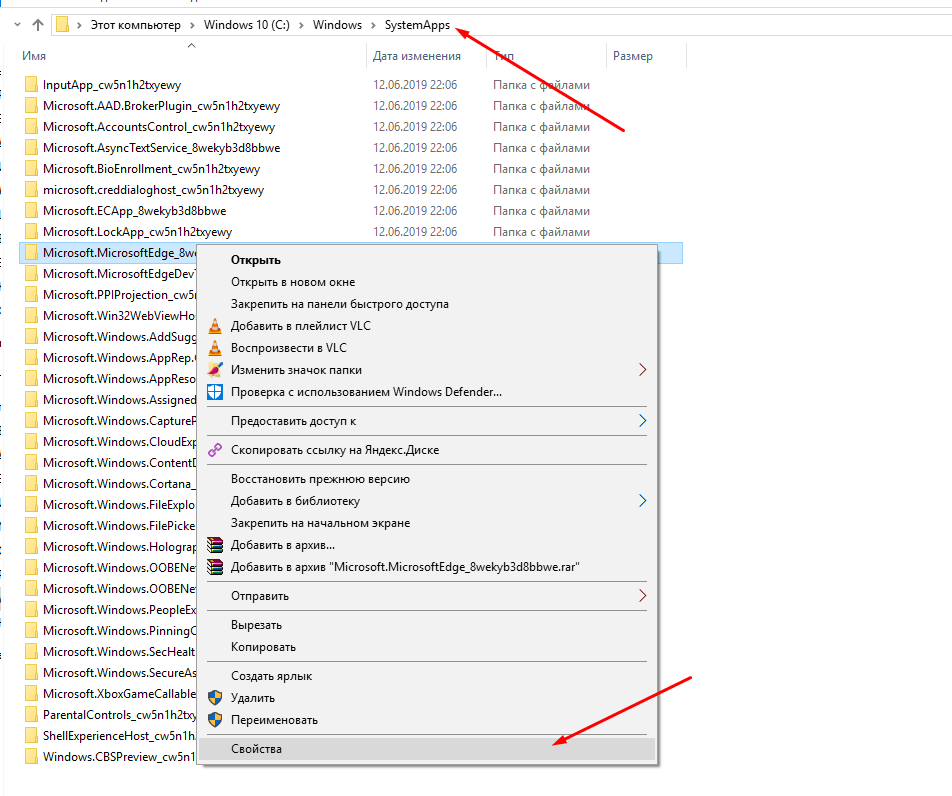Choose 'Закрепить на панели быстрого доступа'
952x796 pixels.
pos(429,304)
